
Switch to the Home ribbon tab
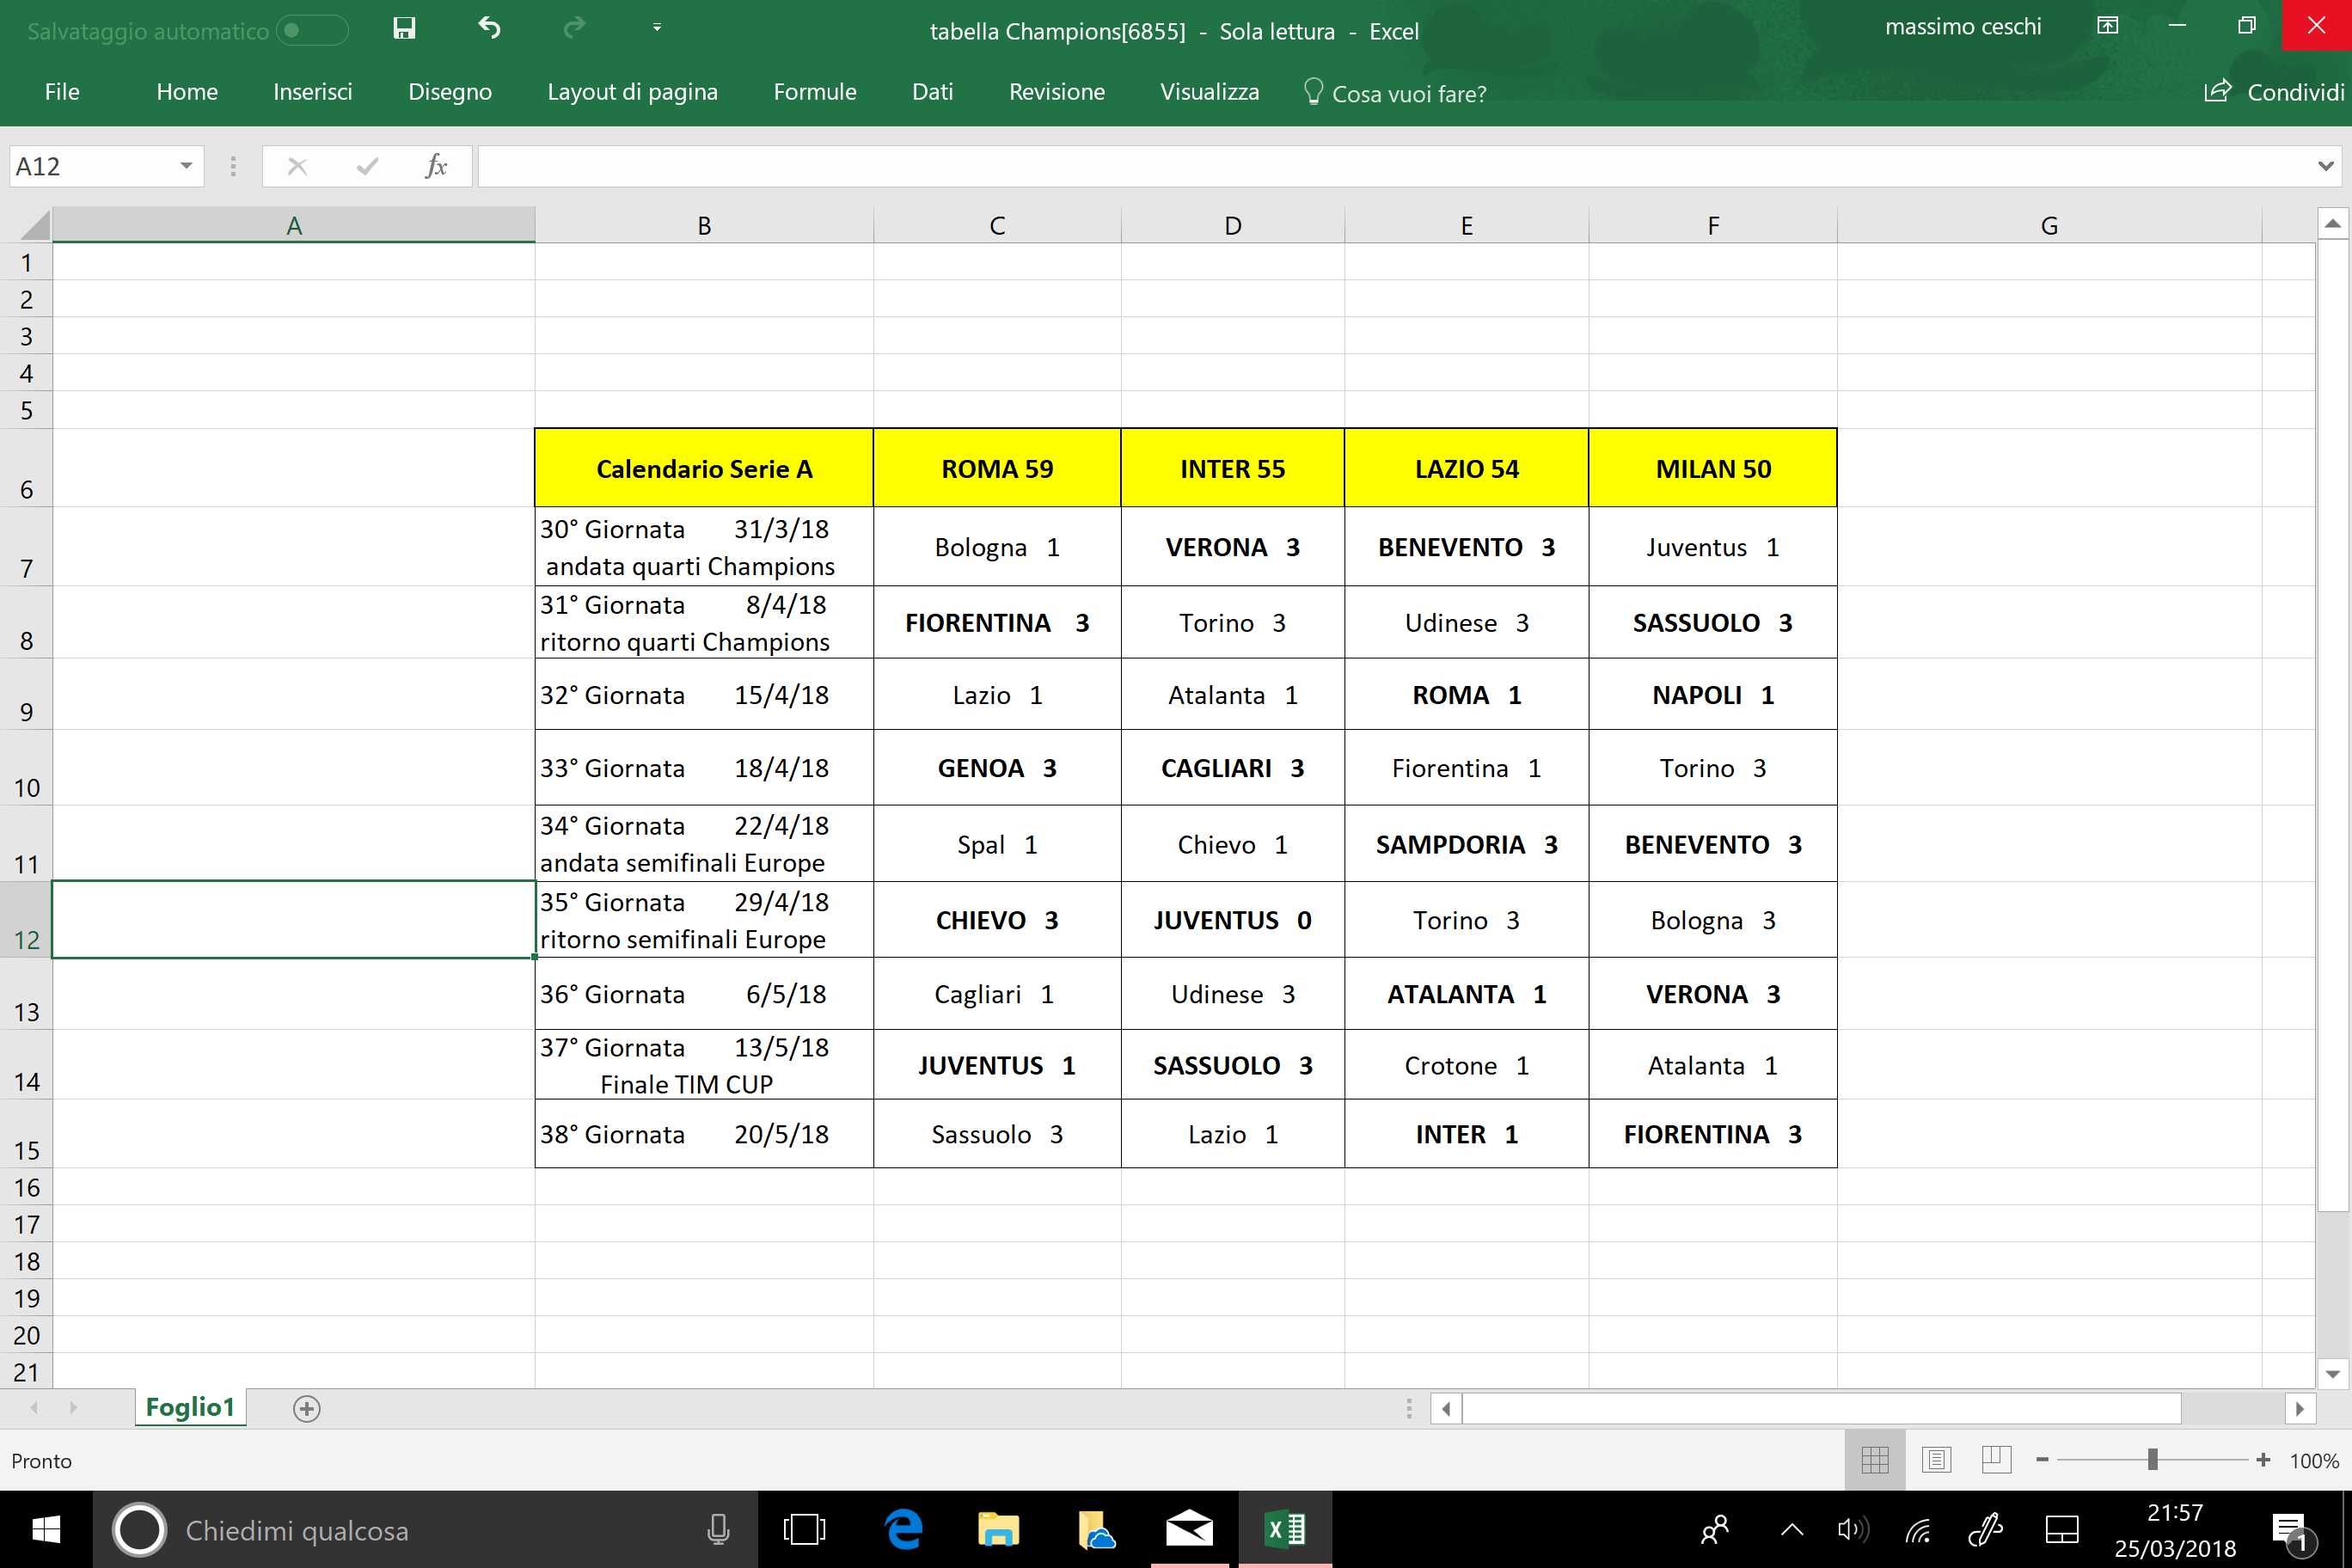(187, 92)
